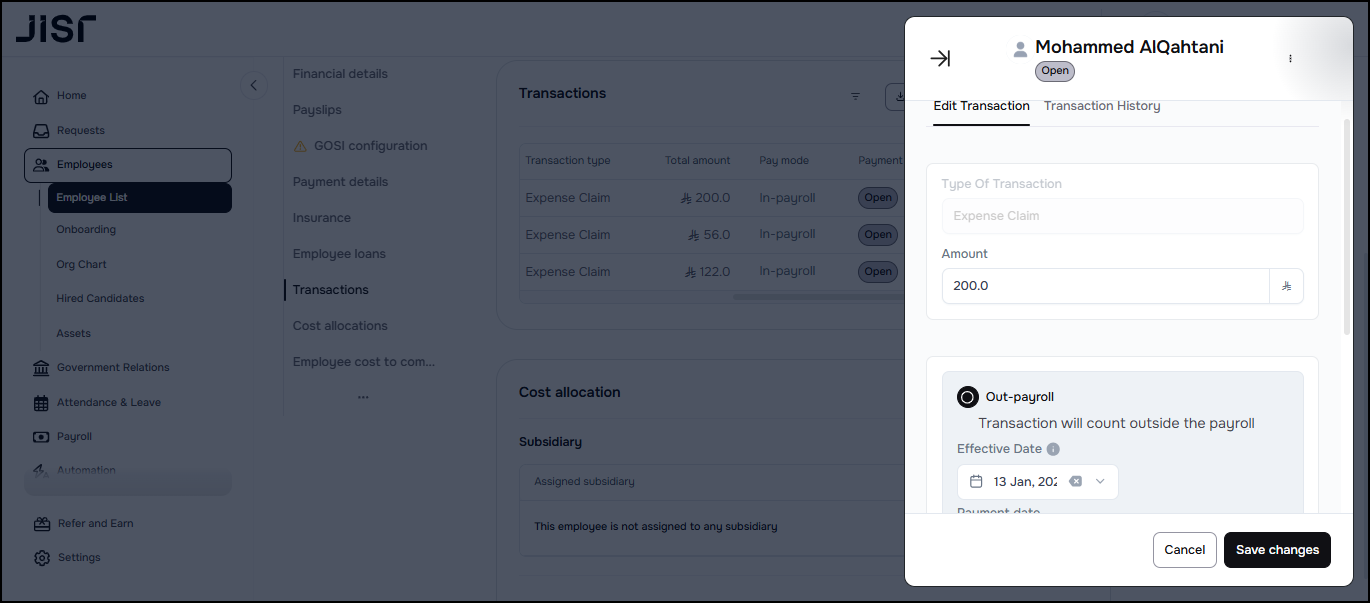1370x603 pixels.
Task: Switch to the Transaction History tab
Action: coord(1102,106)
